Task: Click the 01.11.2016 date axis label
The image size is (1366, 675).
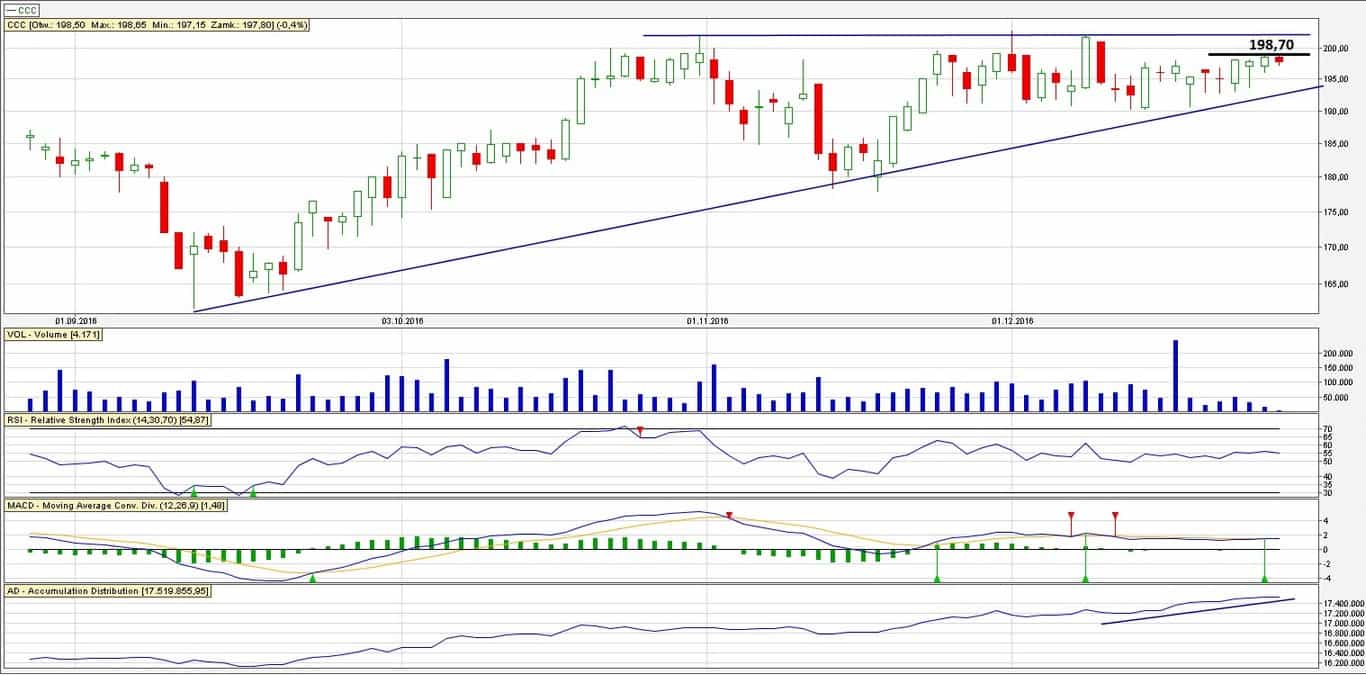Action: [707, 320]
